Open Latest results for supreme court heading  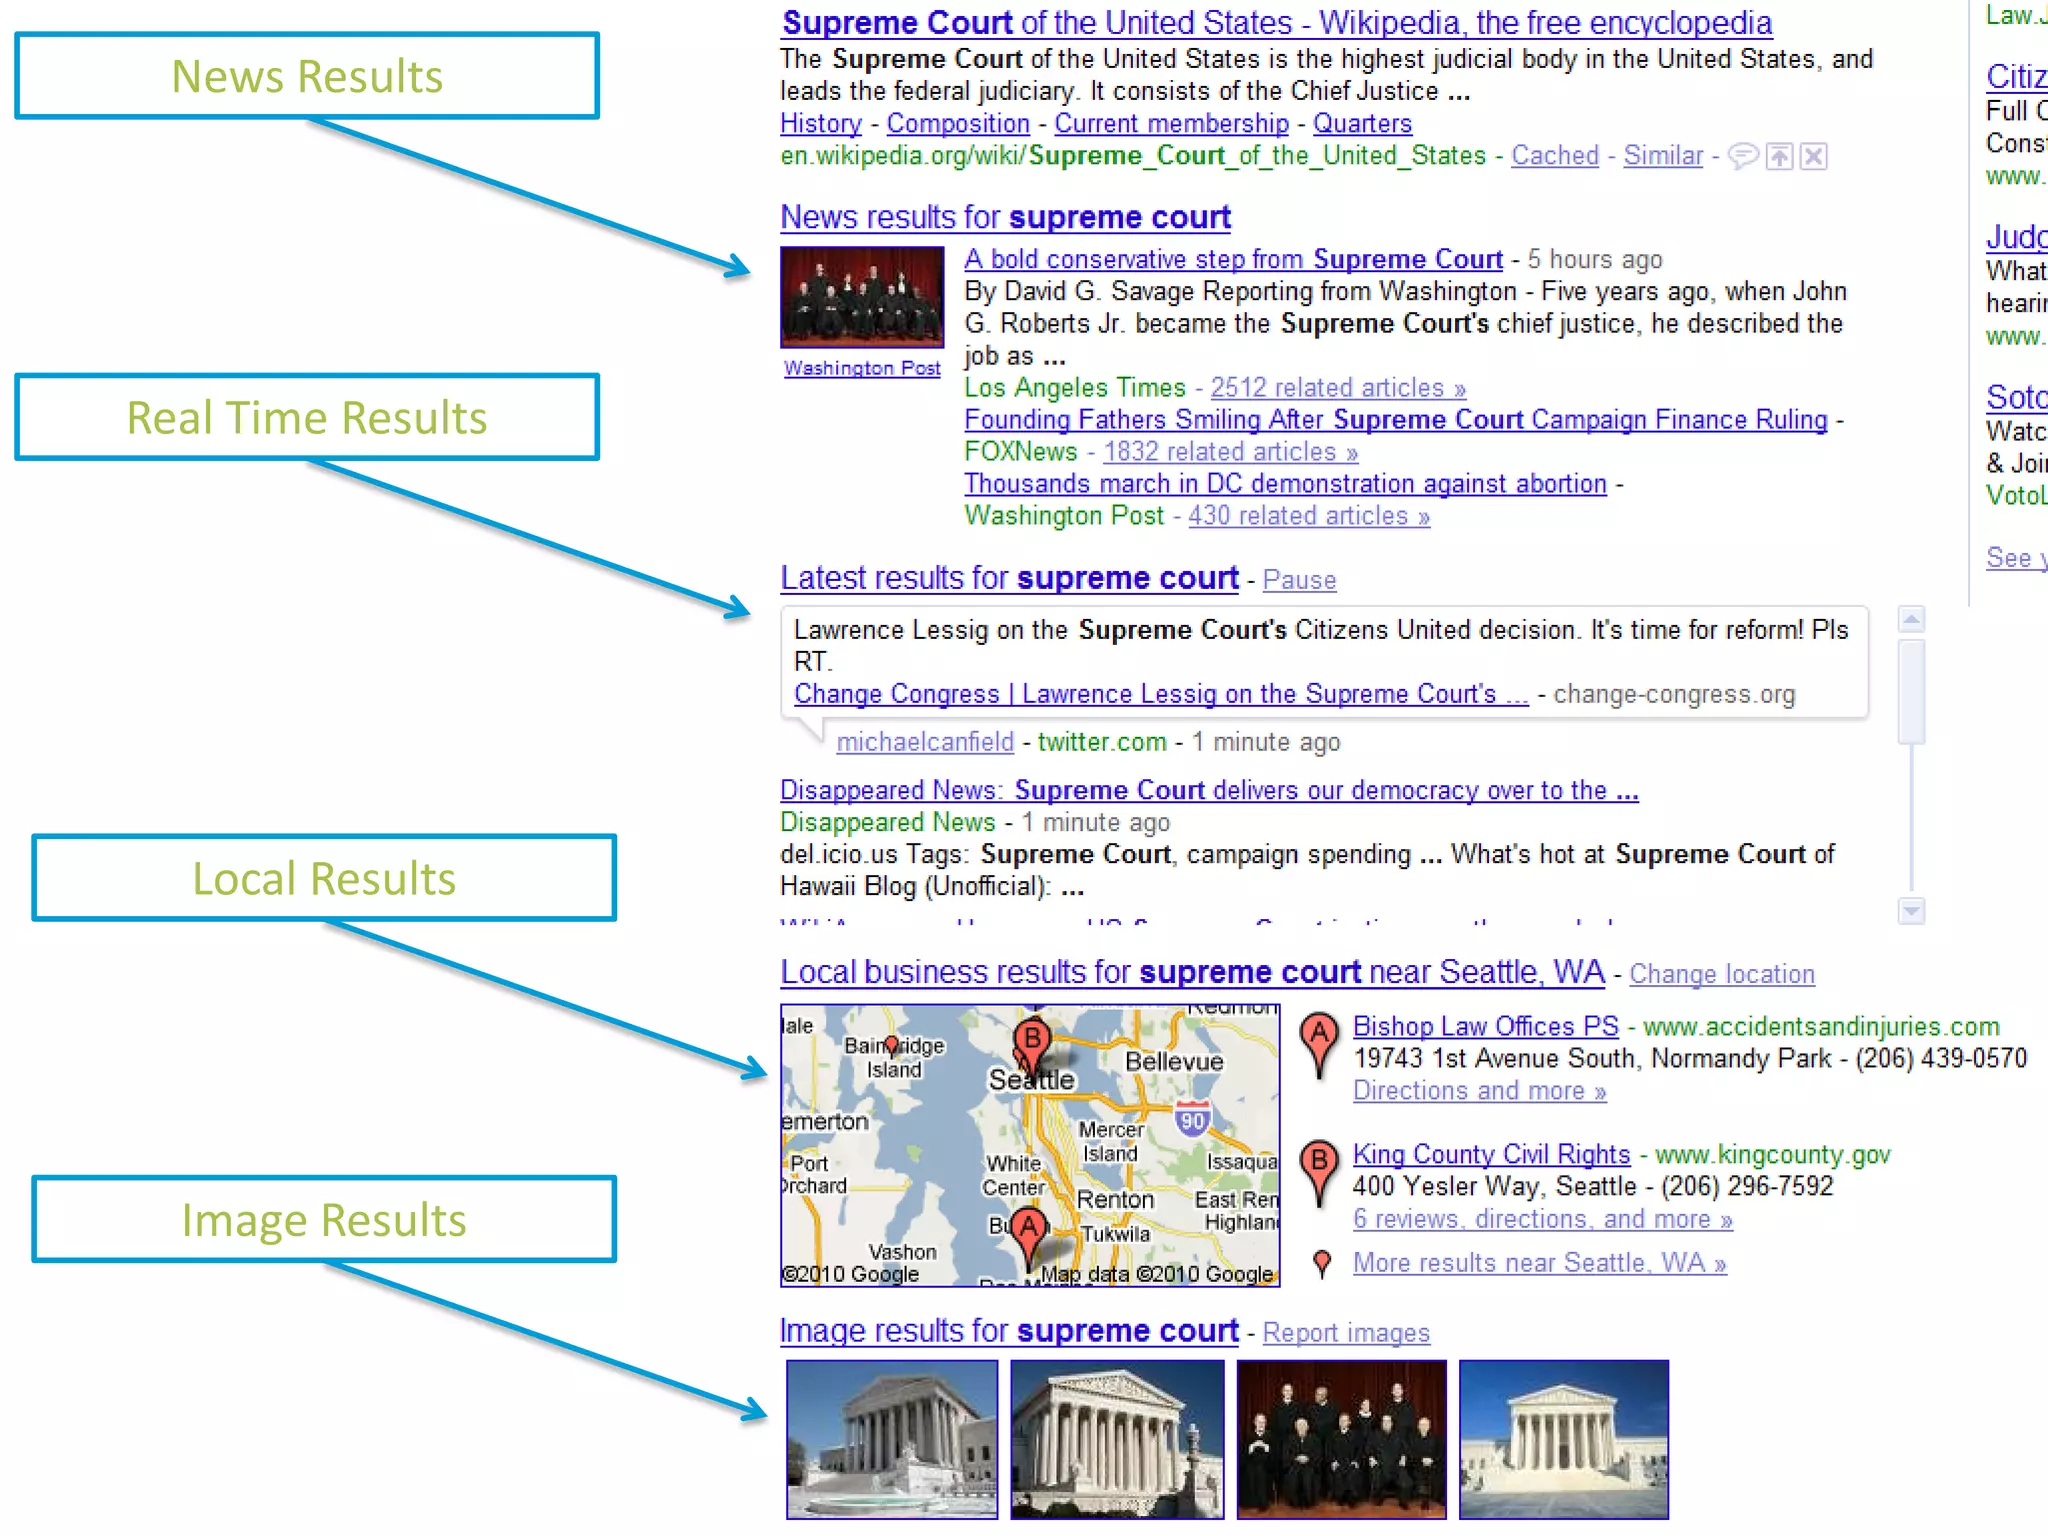pyautogui.click(x=1009, y=578)
